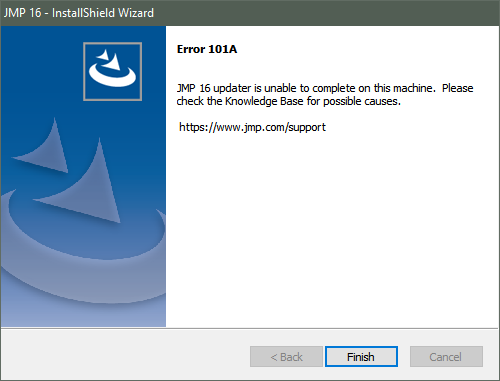Click the empty white area below the URL
The width and height of the screenshot is (500, 381).
(332, 230)
